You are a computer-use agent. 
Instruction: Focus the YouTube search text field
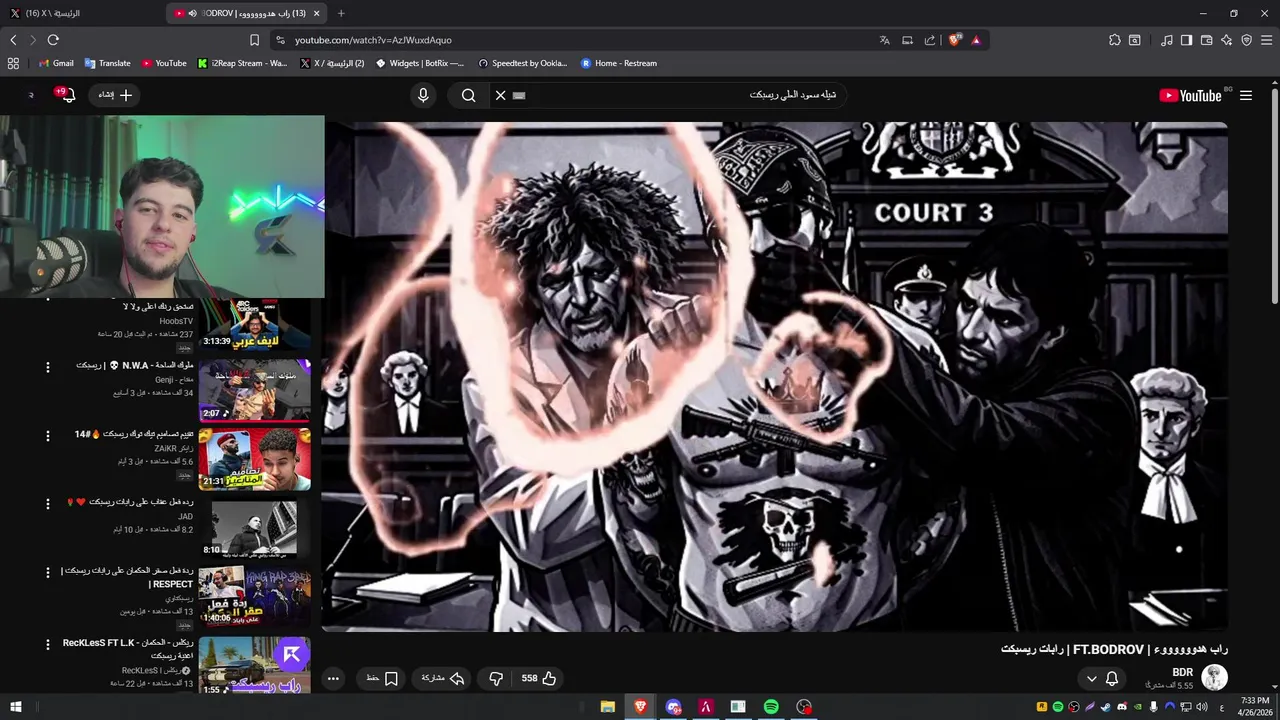click(680, 95)
